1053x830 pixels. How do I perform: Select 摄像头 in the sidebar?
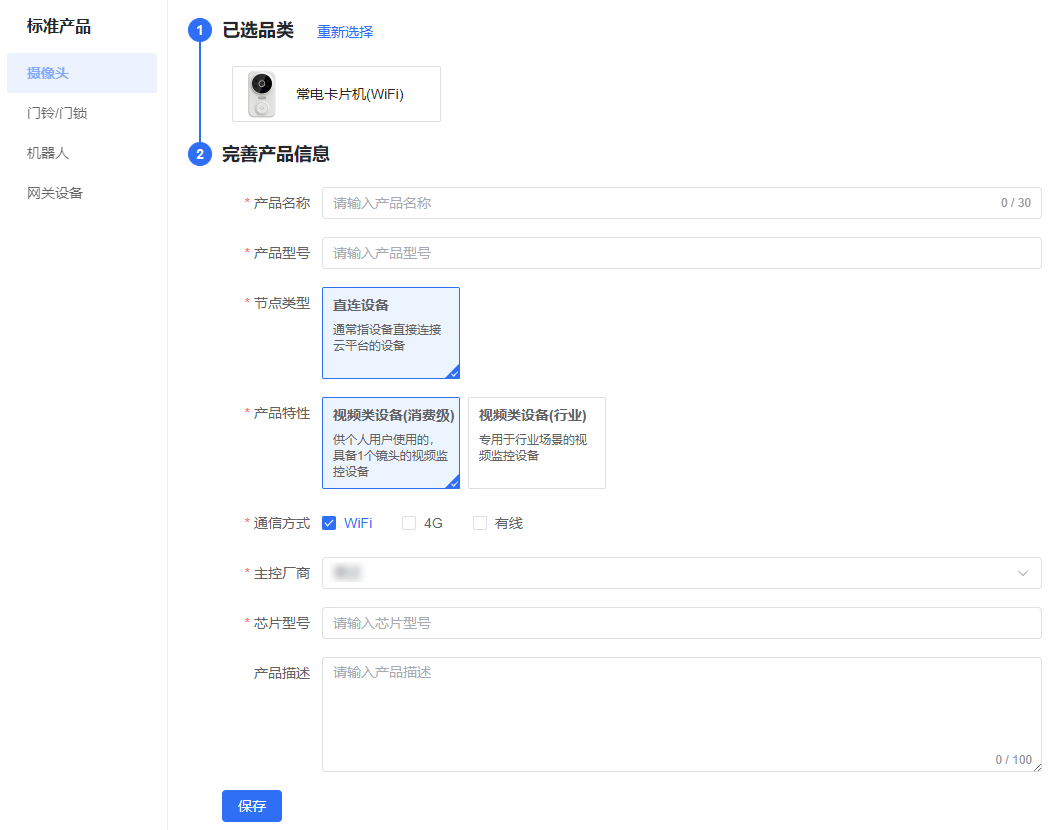82,73
